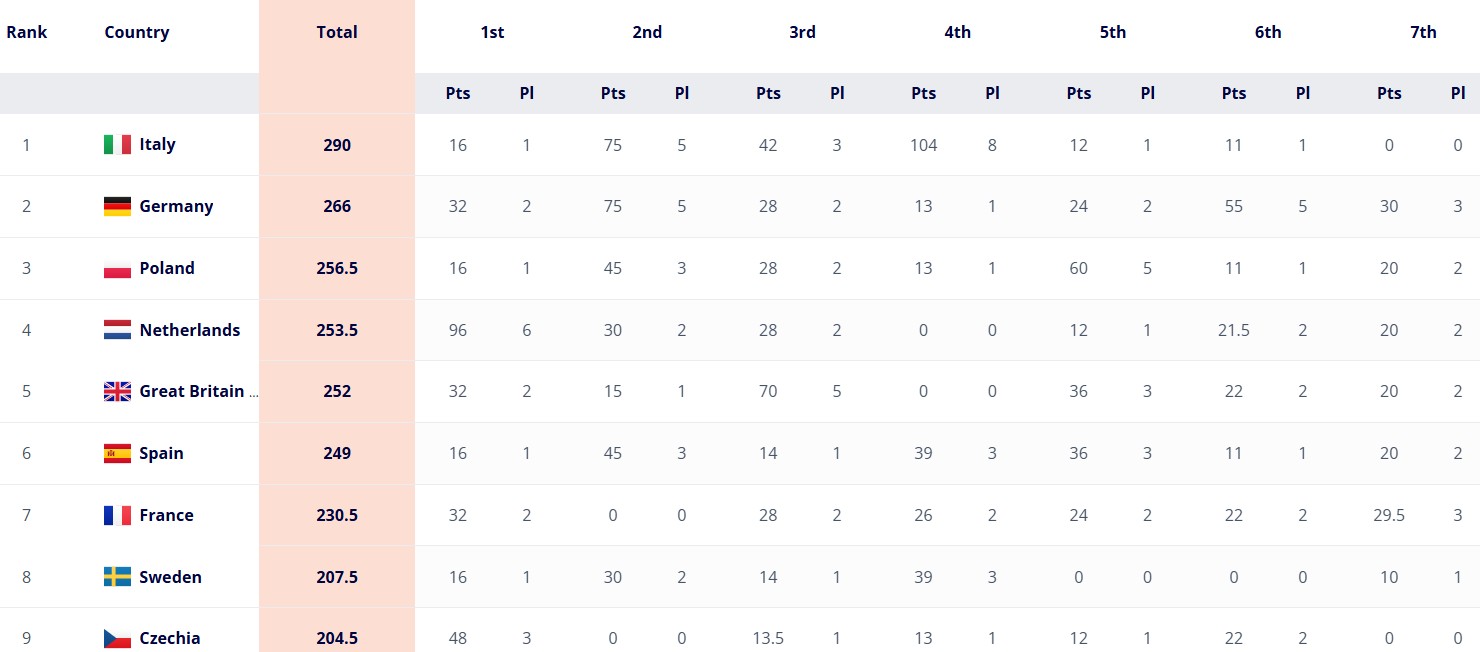Click the Czechia flag icon
1480x652 pixels.
[x=117, y=638]
